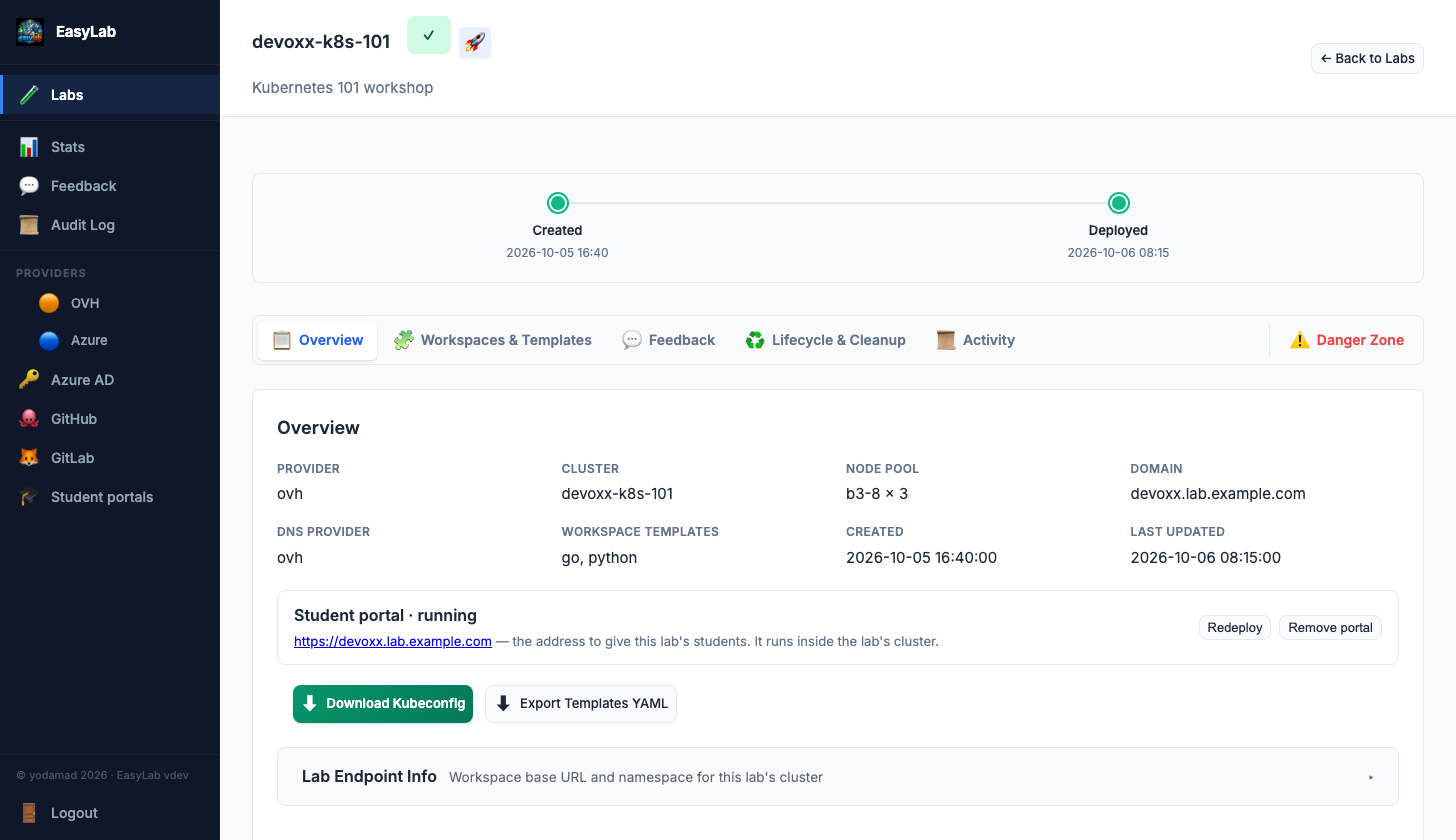Click the fox icon for GitLab

pyautogui.click(x=29, y=458)
